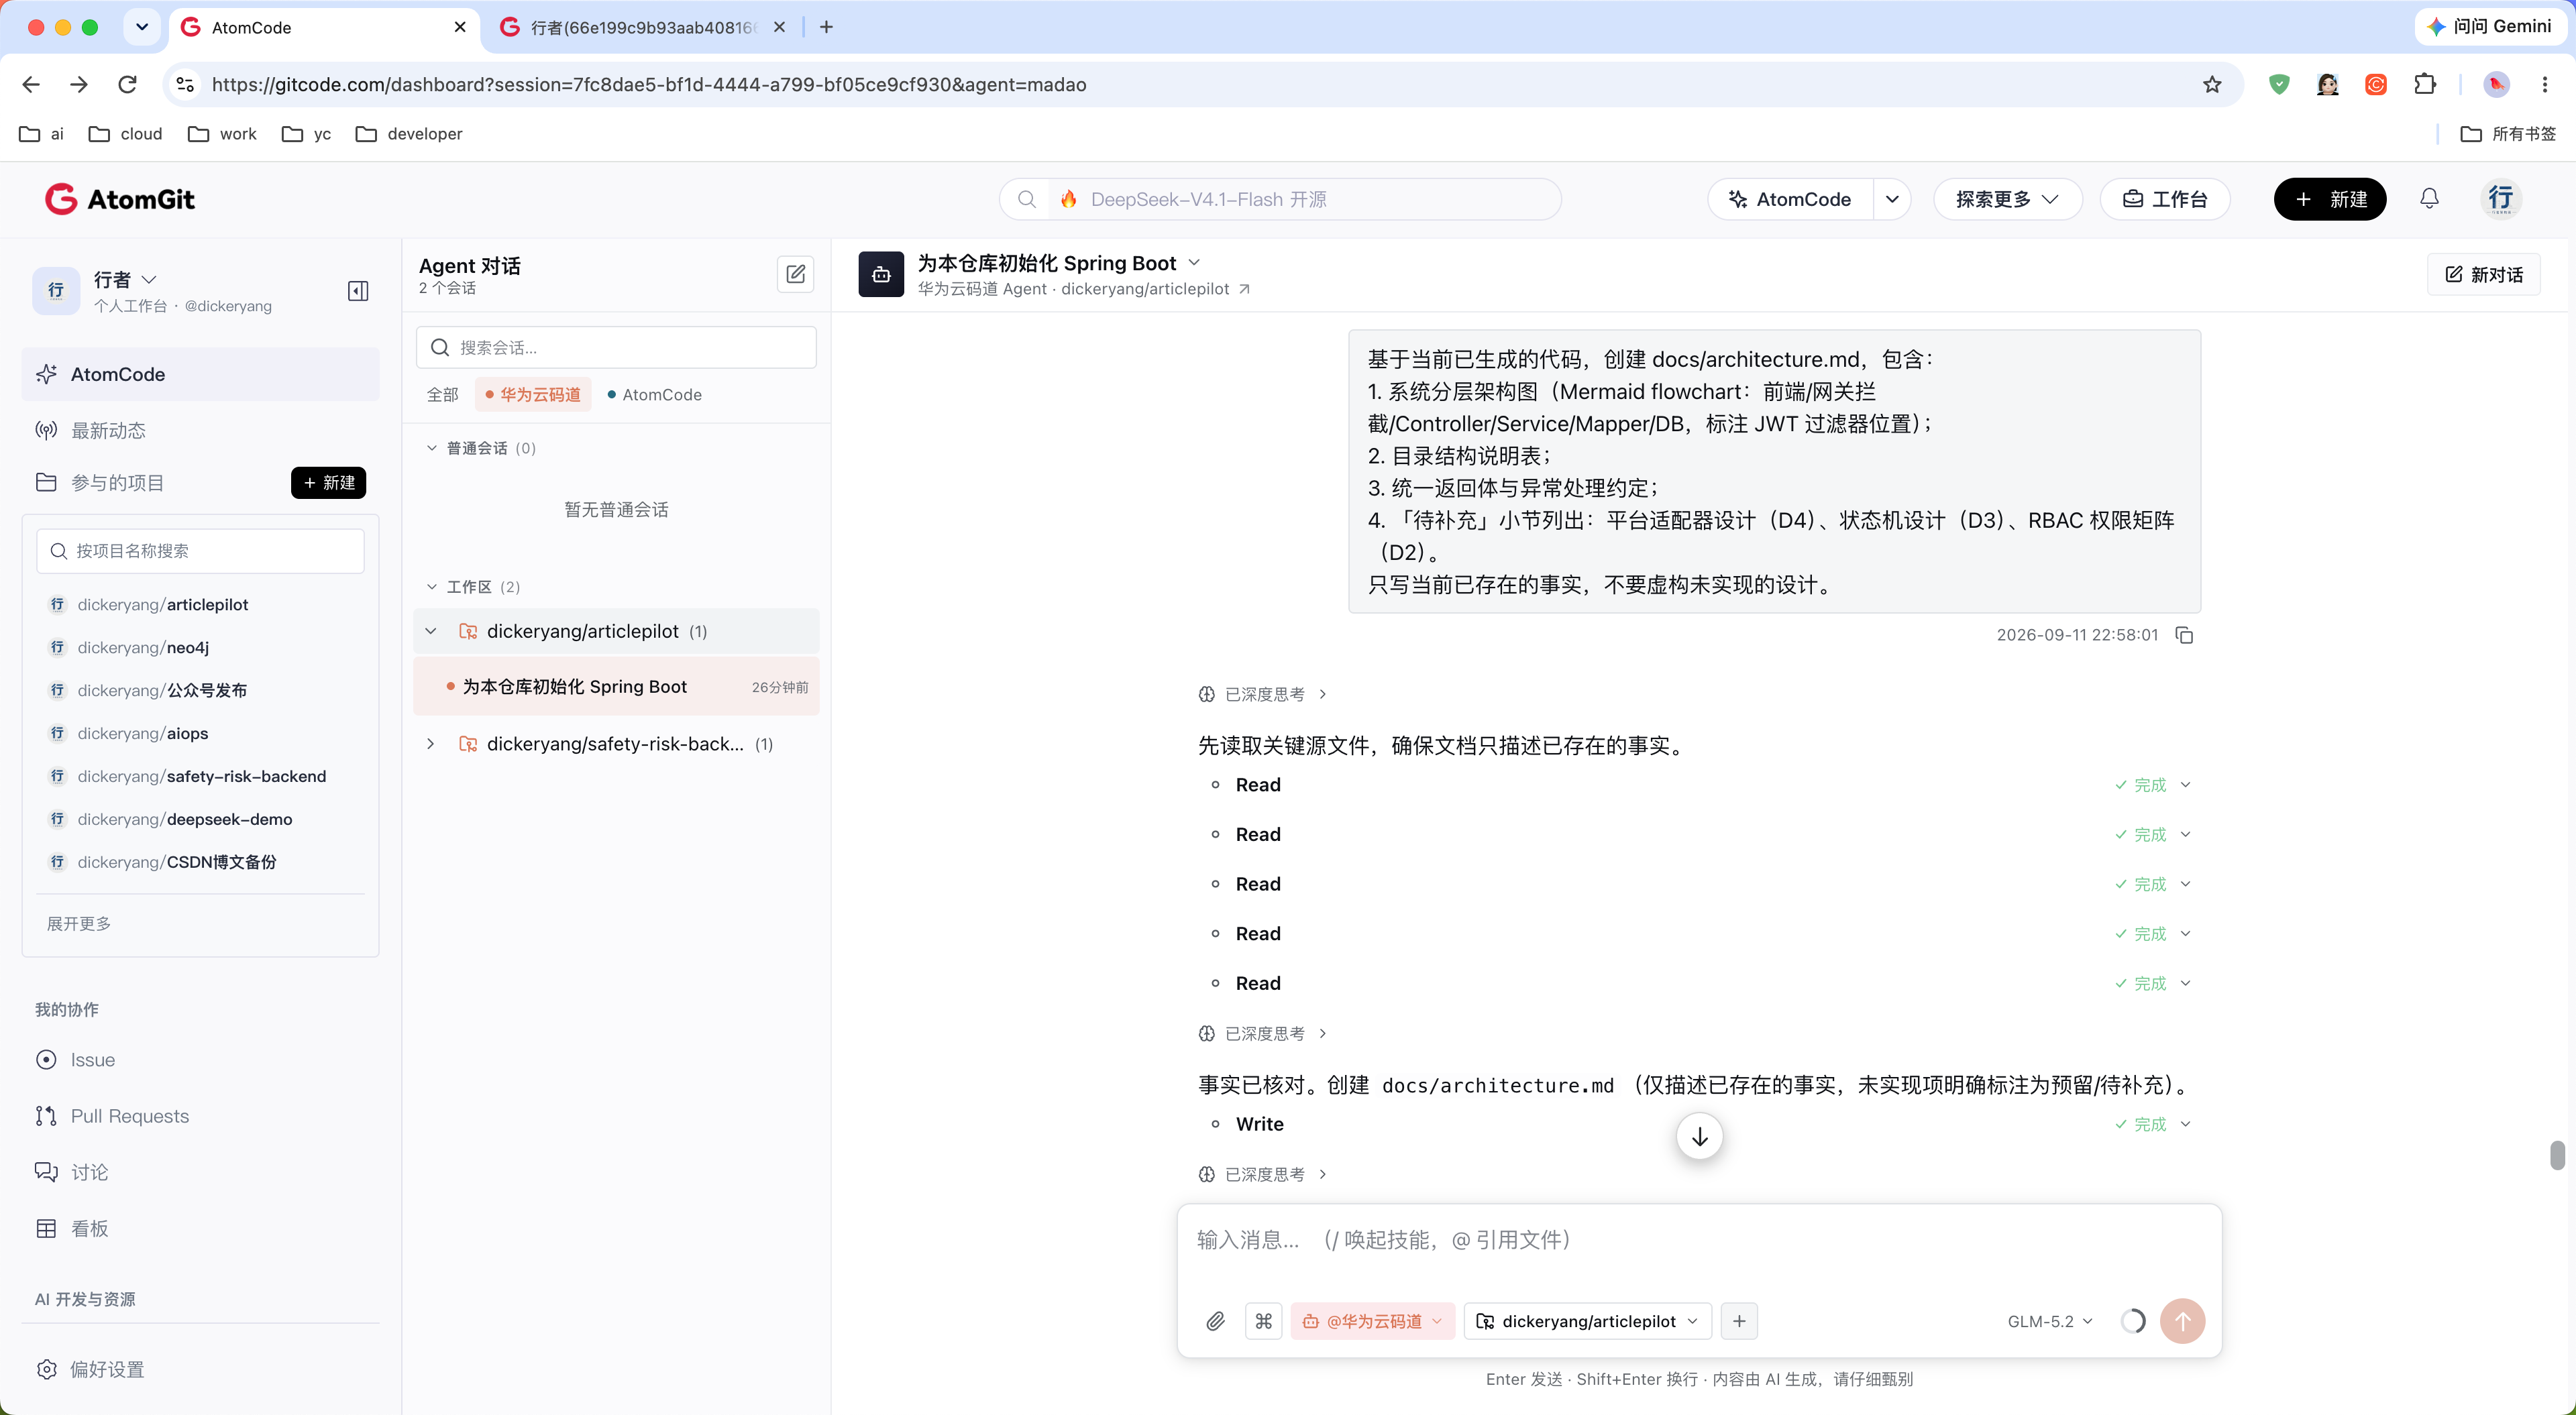Collapse the 普通会话 section
Viewport: 2576px width, 1415px height.
[431, 448]
